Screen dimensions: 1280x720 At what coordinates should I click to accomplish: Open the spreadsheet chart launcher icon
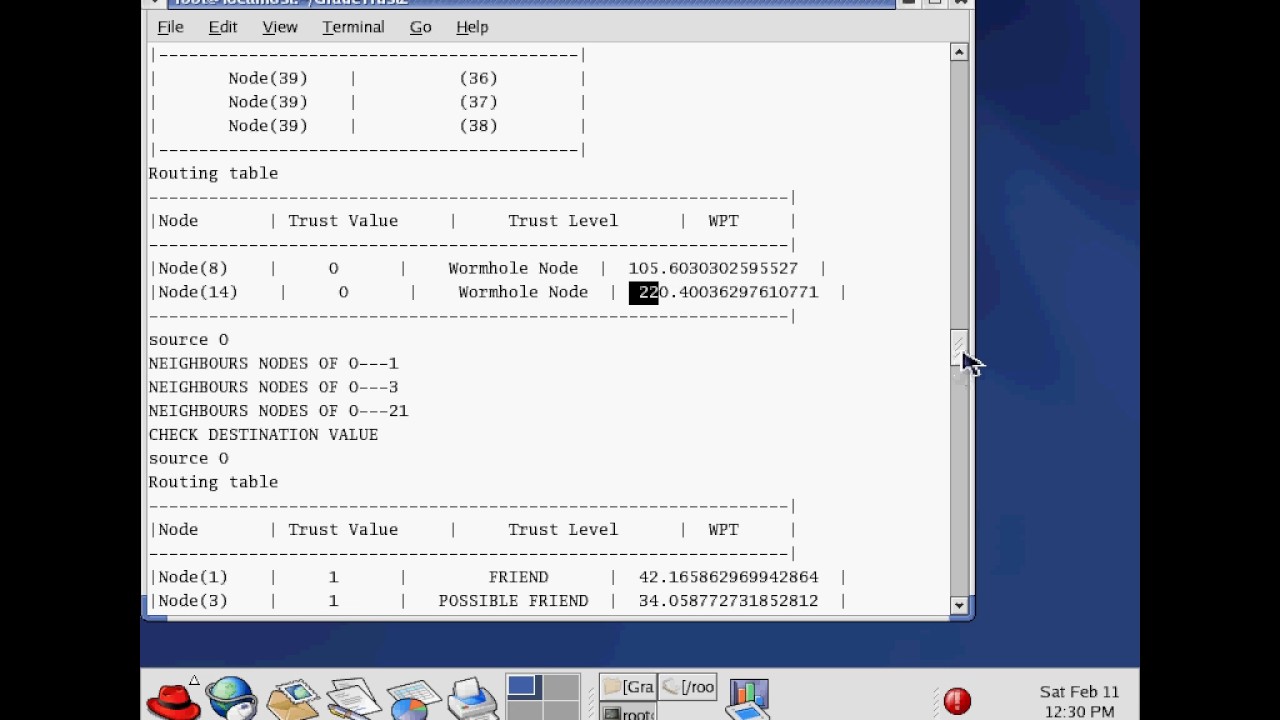[412, 700]
